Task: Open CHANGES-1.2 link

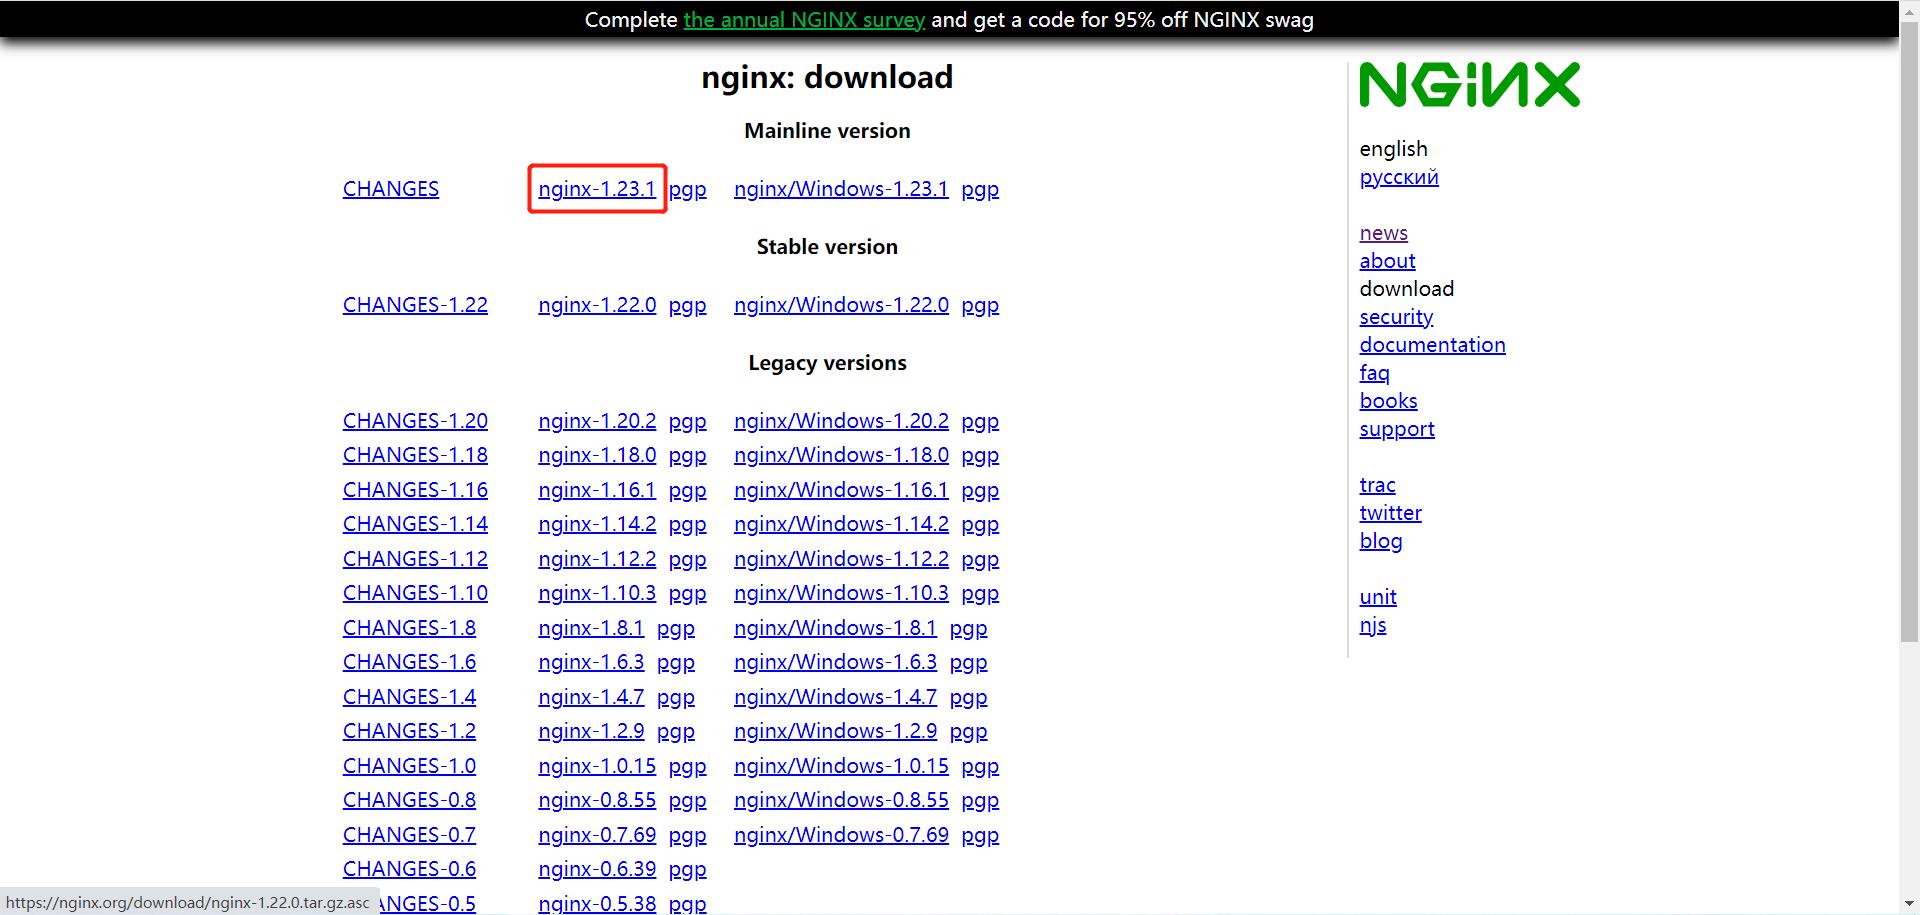Action: coord(409,731)
